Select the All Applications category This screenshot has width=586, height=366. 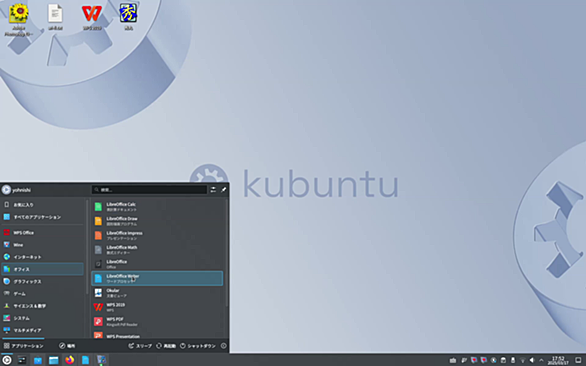click(x=43, y=217)
